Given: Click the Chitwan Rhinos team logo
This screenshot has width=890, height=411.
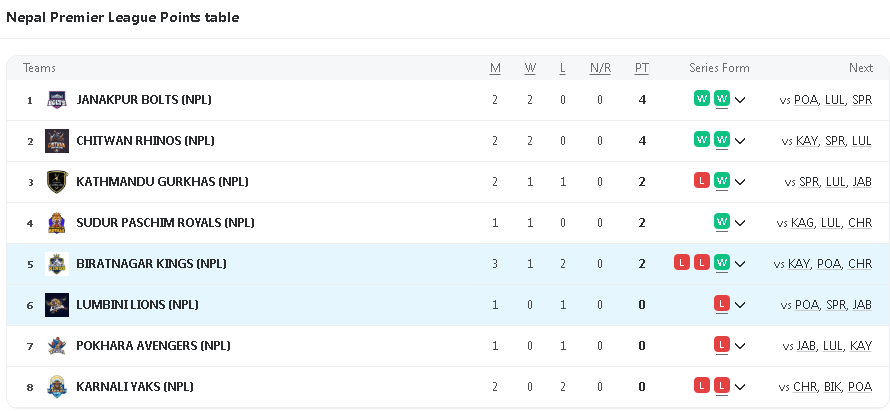Looking at the screenshot, I should pyautogui.click(x=57, y=140).
